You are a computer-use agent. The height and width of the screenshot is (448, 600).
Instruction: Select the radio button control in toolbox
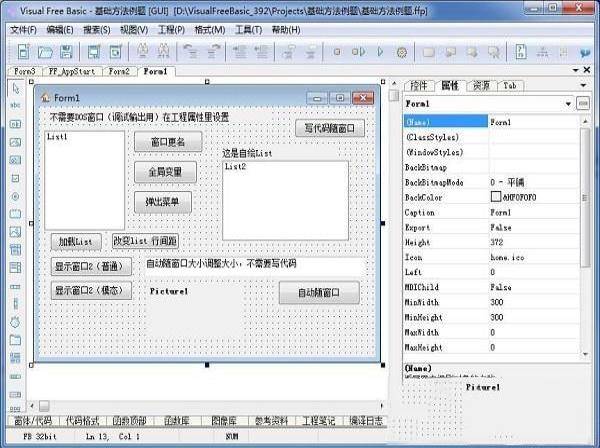click(15, 197)
